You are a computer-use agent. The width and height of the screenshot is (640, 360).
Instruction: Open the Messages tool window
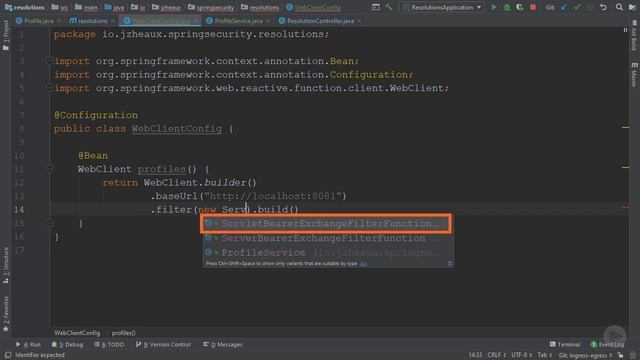click(223, 344)
